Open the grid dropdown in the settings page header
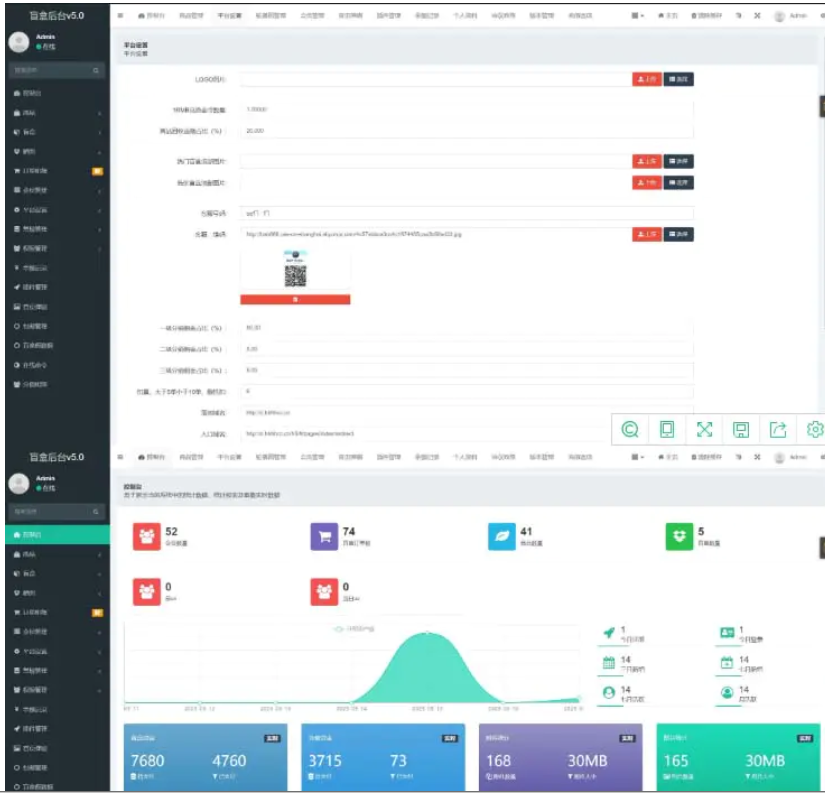The height and width of the screenshot is (793, 825). pos(638,16)
